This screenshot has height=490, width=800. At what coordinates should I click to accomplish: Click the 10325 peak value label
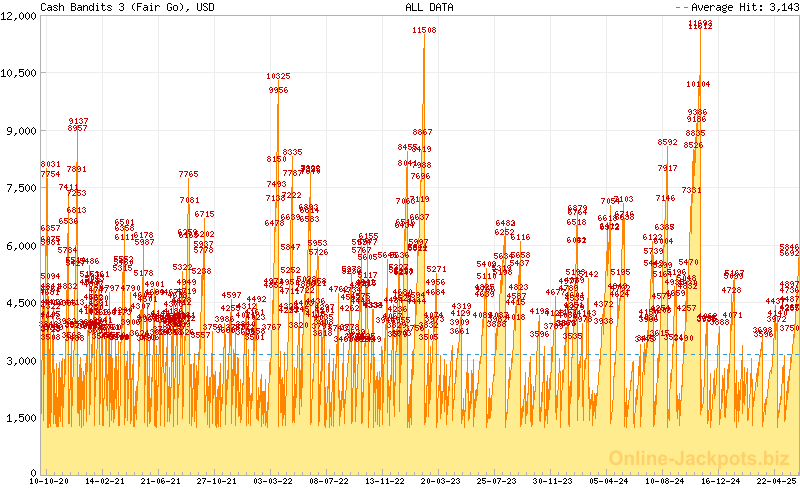278,77
